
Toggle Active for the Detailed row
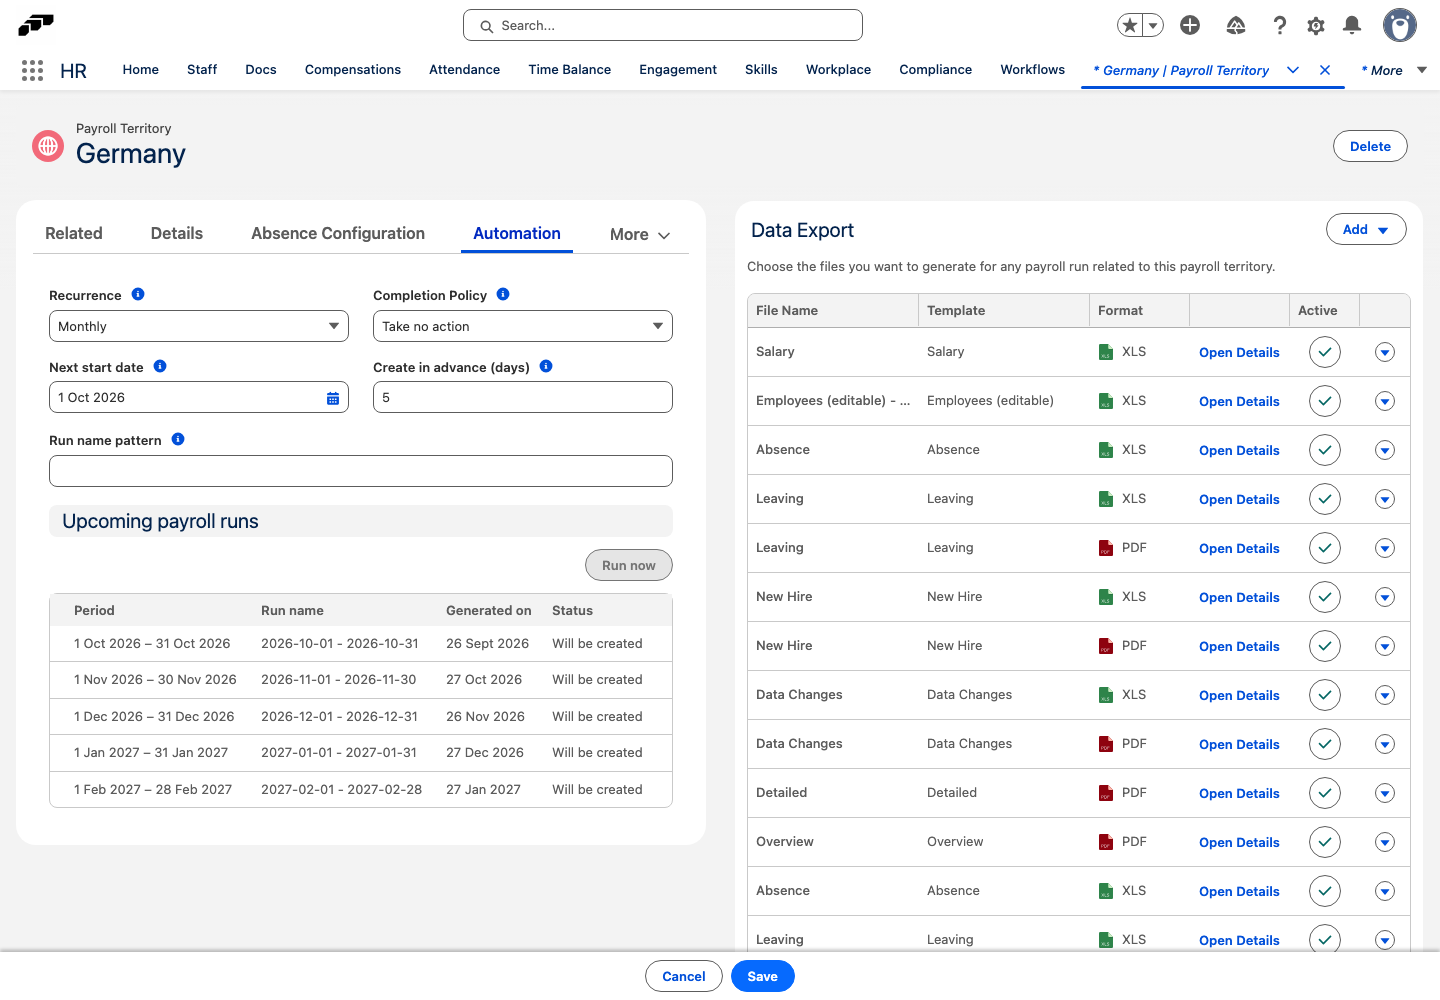pyautogui.click(x=1325, y=793)
